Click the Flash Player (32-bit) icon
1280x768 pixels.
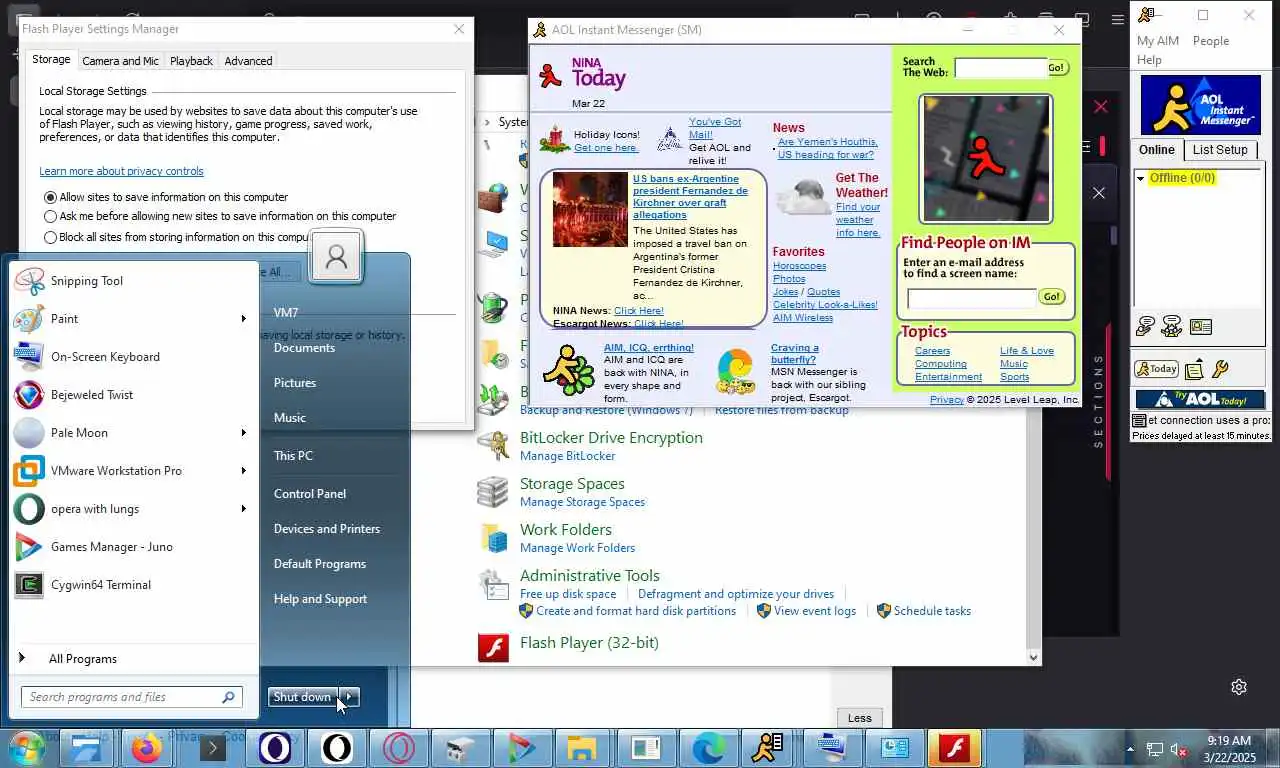pos(493,648)
